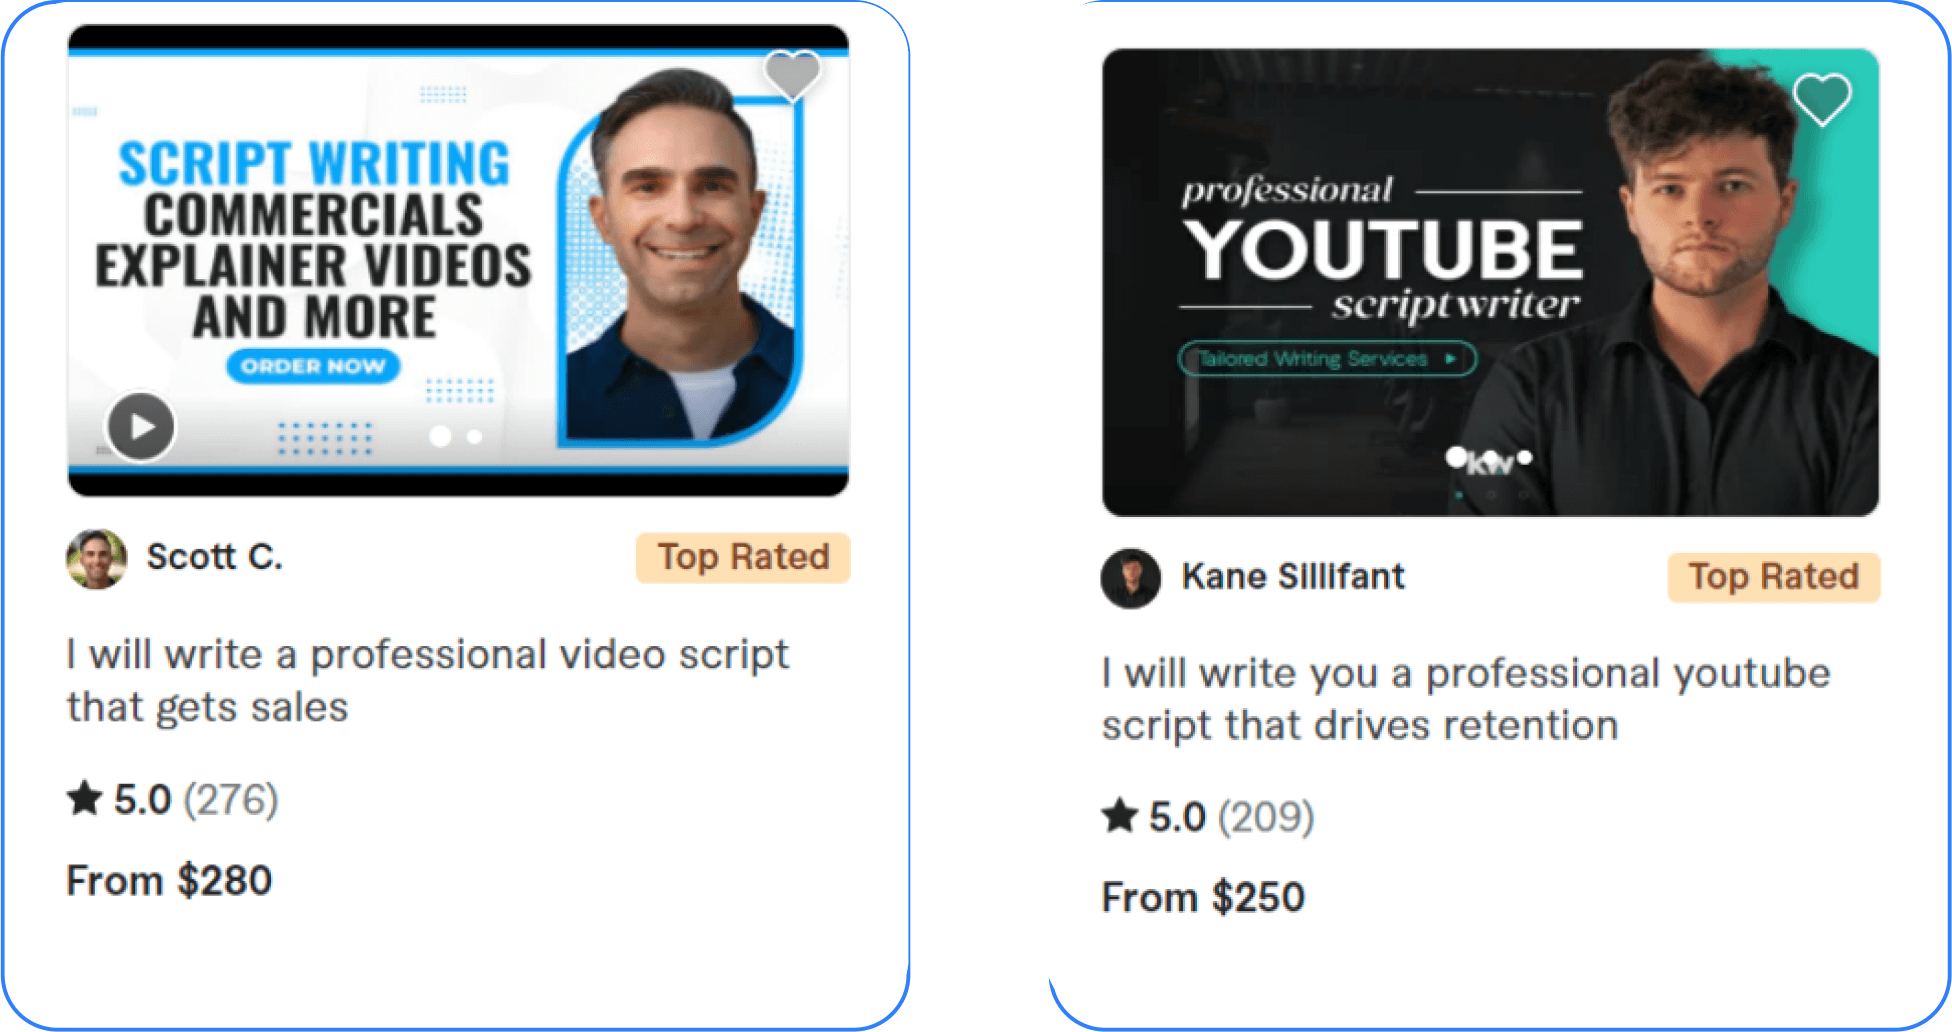This screenshot has height=1032, width=1952.
Task: Click Top Rated badge on Kane's card
Action: (1774, 577)
